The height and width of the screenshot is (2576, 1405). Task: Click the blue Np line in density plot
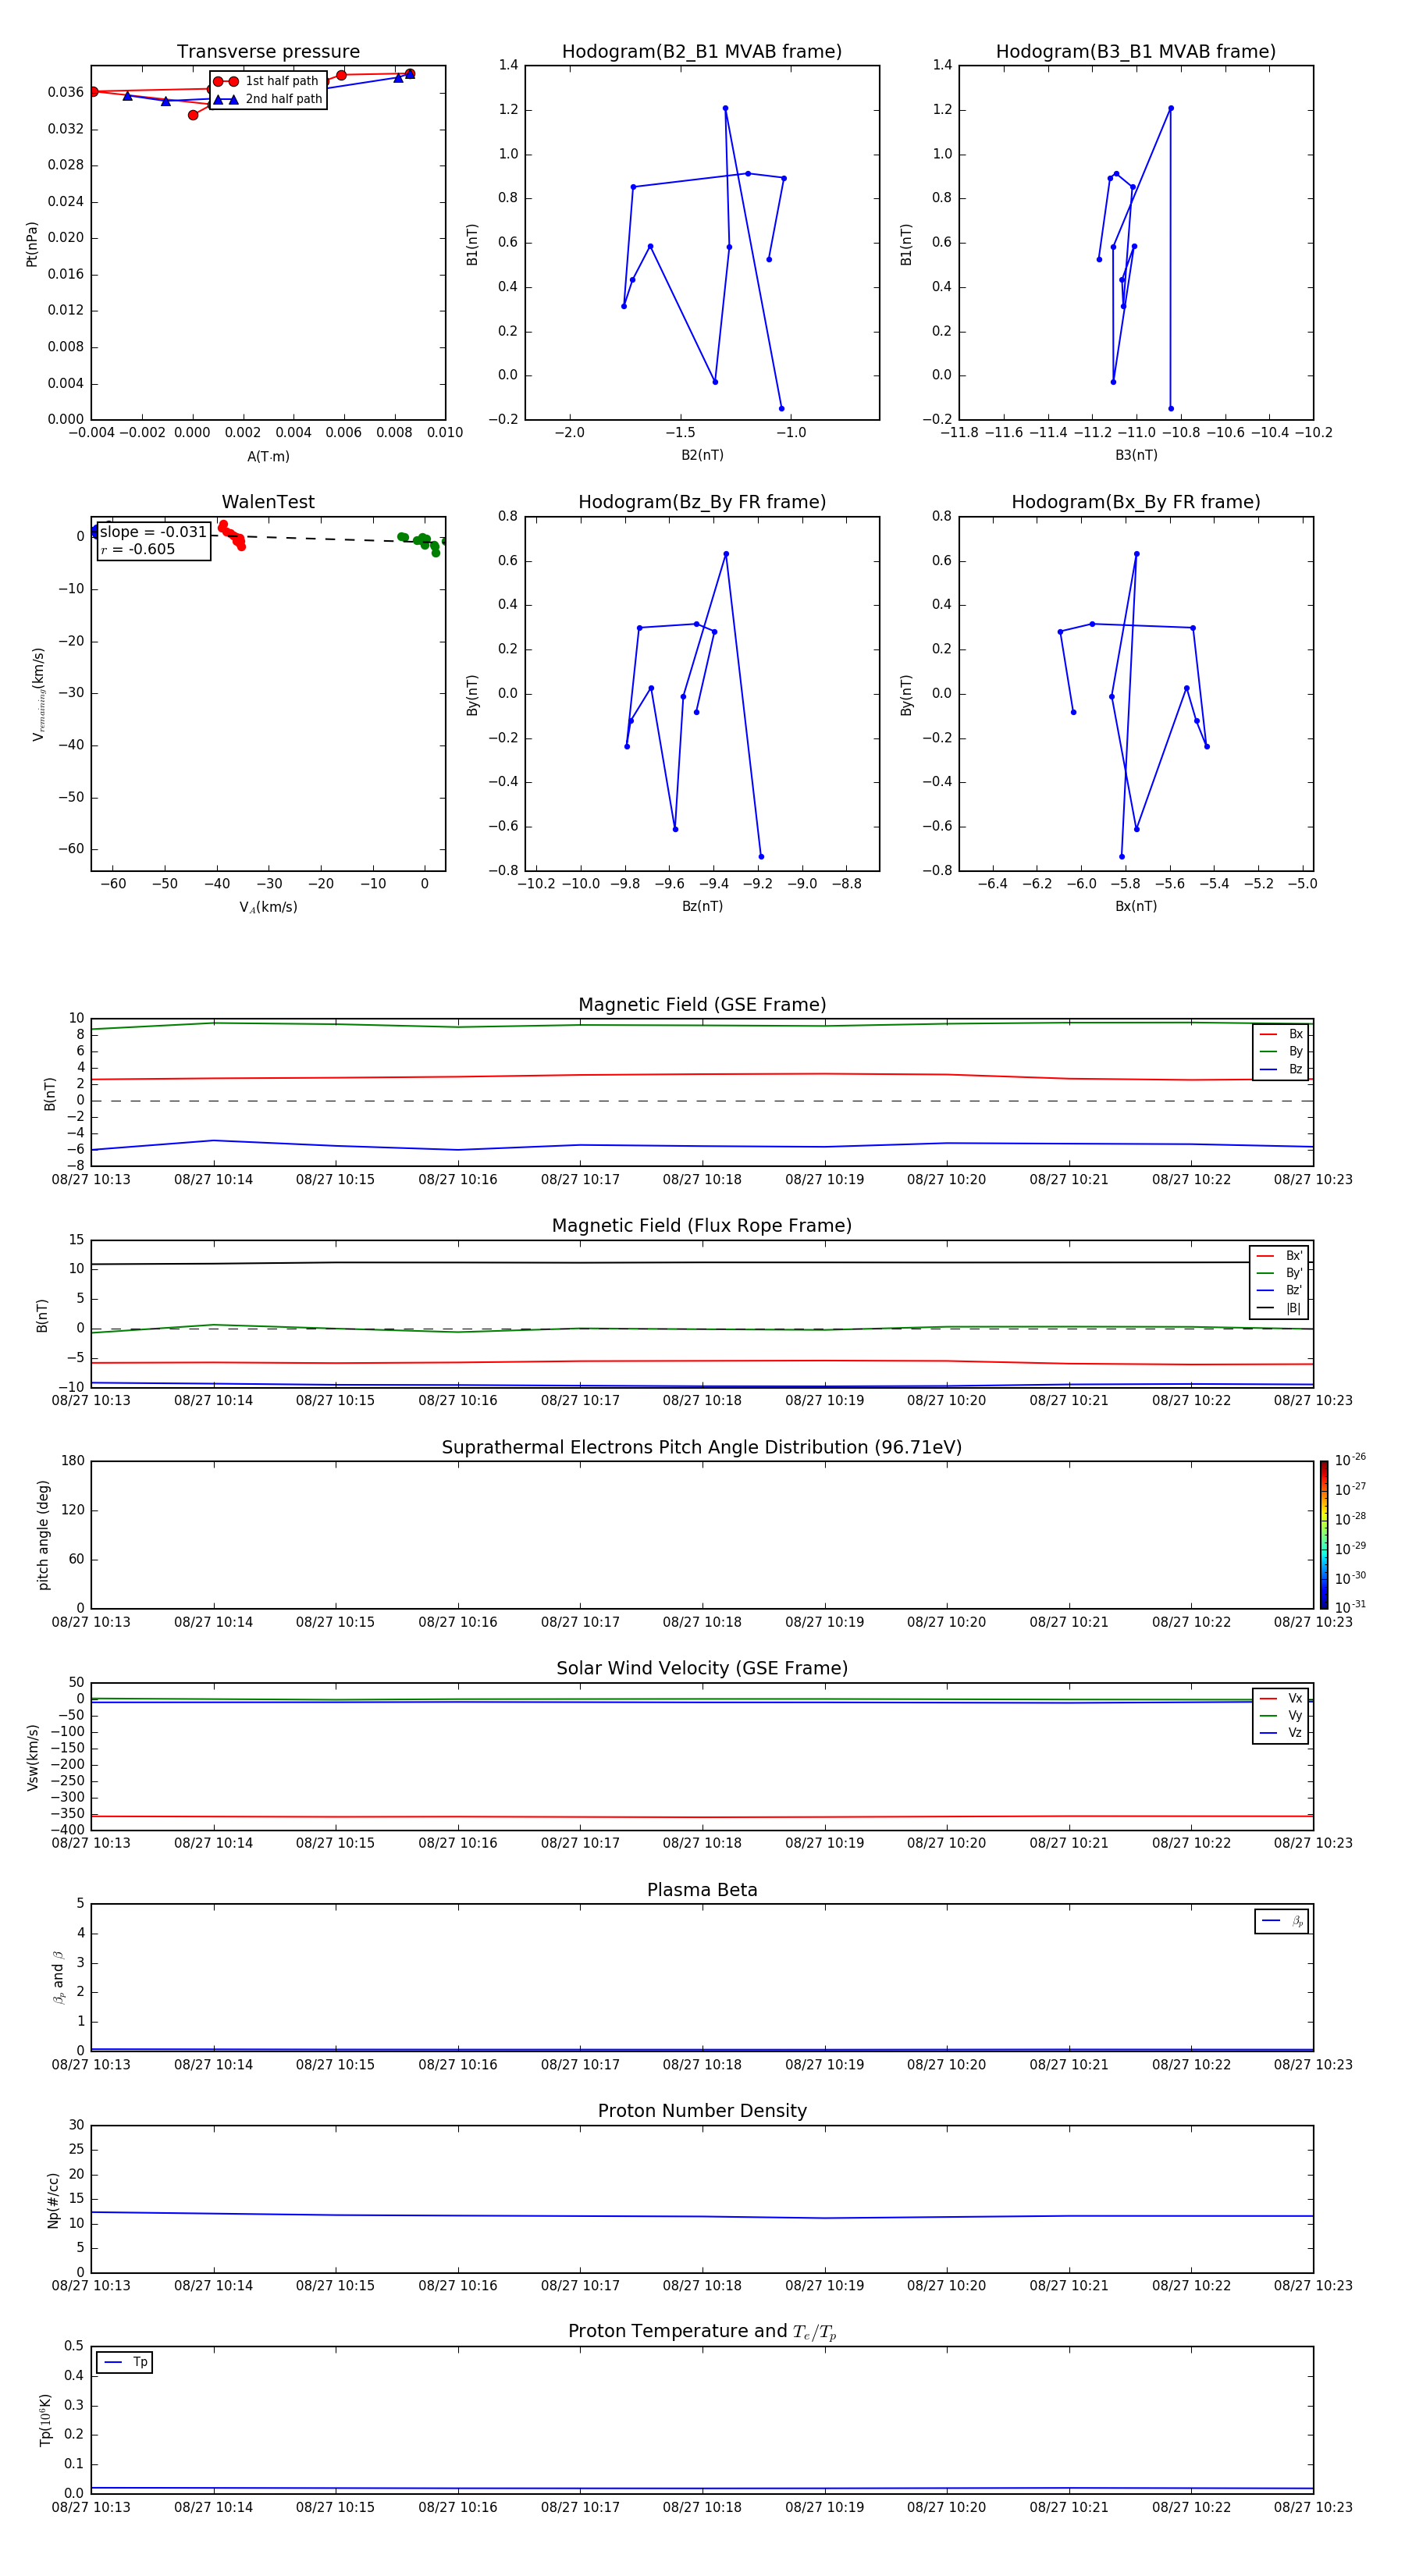coord(702,2216)
